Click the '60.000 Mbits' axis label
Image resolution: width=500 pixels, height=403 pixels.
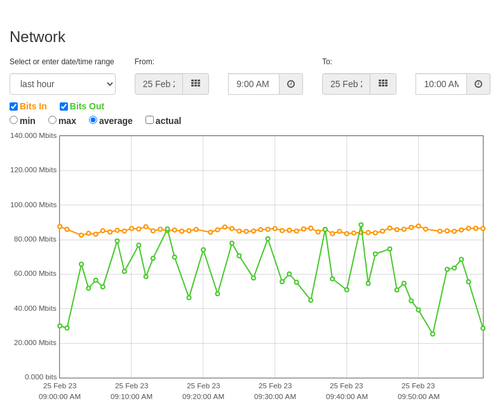pos(35,274)
